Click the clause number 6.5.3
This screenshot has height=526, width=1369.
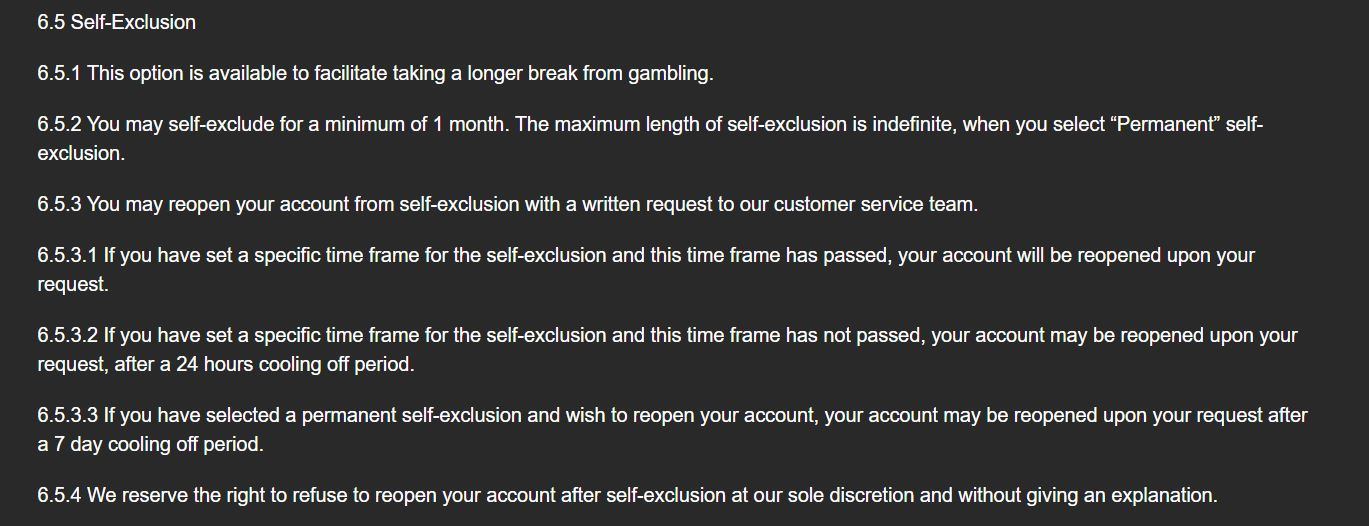coord(59,204)
